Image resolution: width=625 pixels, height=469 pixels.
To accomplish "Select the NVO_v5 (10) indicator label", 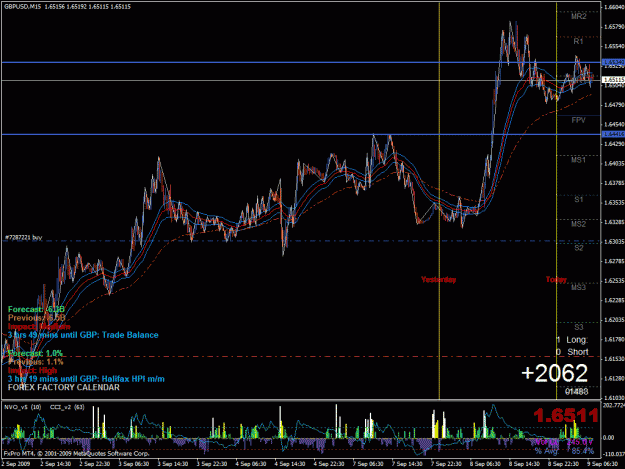I will click(22, 407).
